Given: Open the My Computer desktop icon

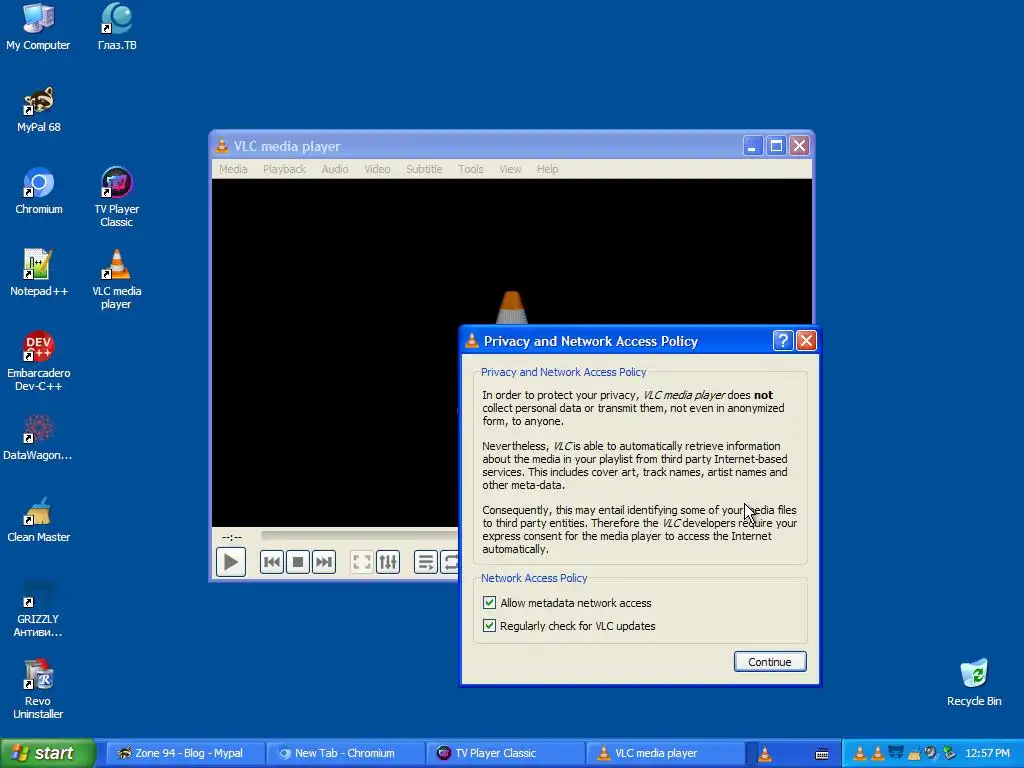Looking at the screenshot, I should pos(38,27).
